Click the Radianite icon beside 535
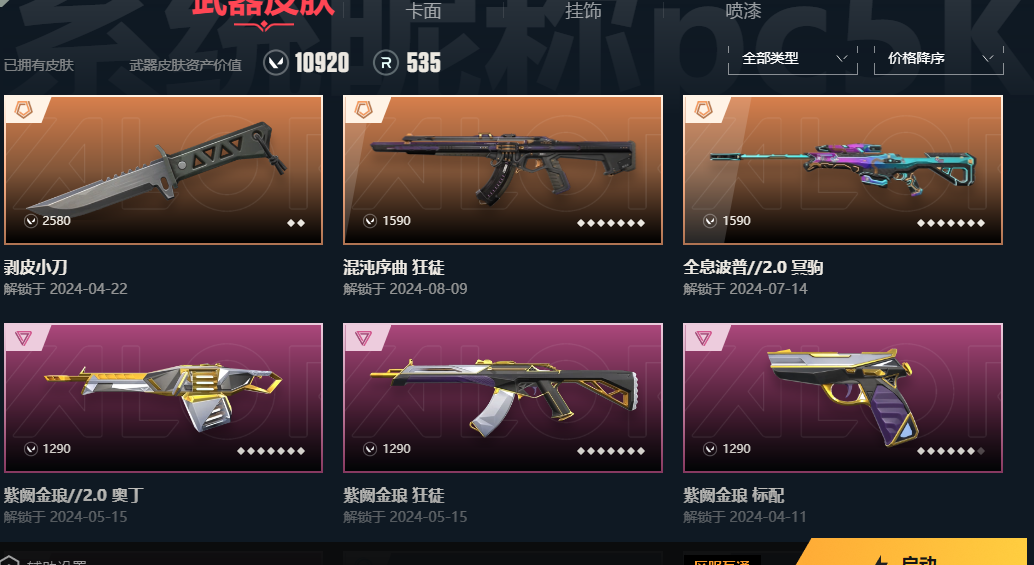Image resolution: width=1034 pixels, height=565 pixels. (386, 63)
